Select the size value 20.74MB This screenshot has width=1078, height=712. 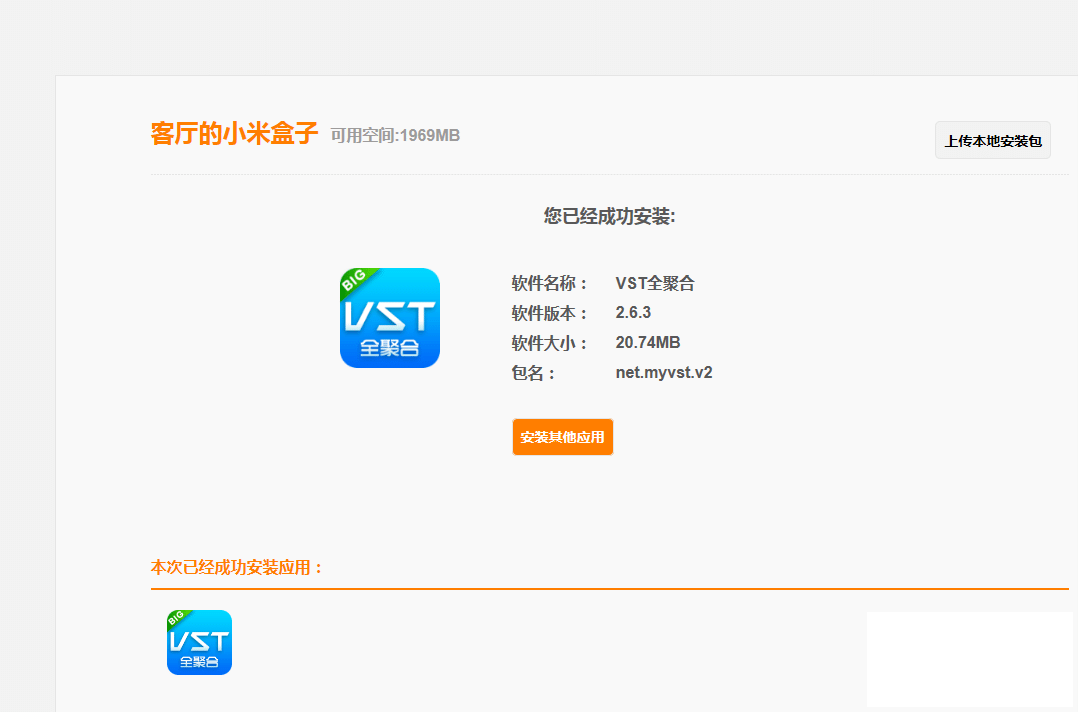click(x=648, y=342)
